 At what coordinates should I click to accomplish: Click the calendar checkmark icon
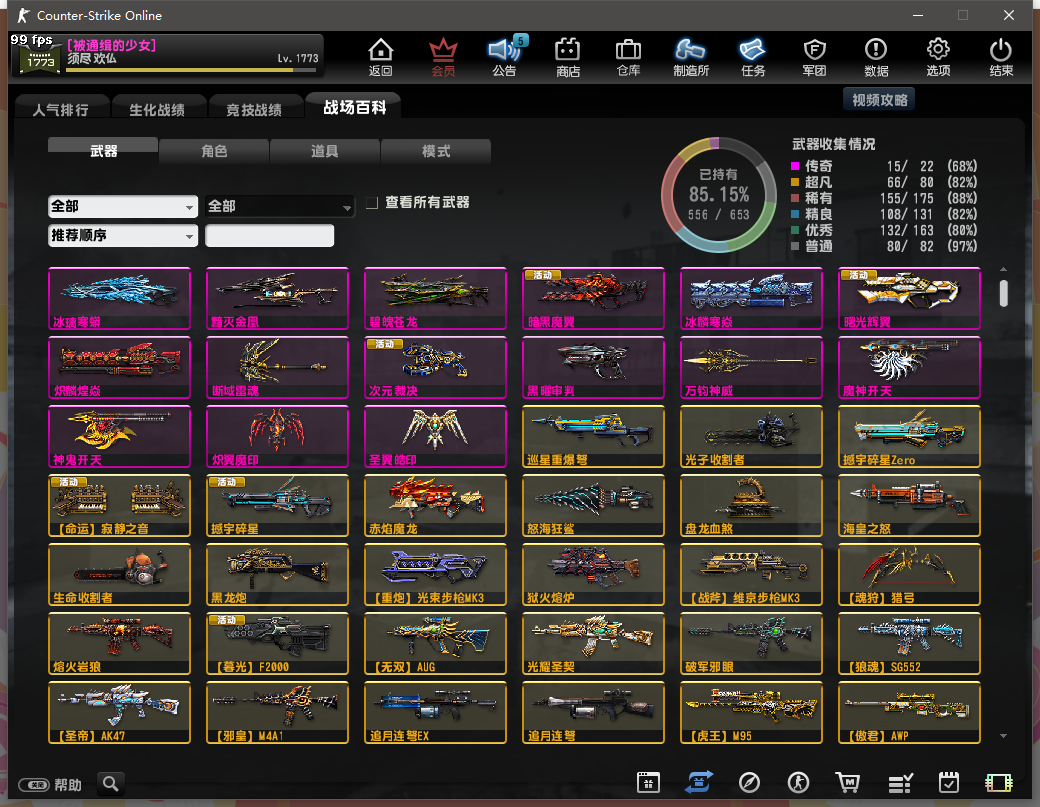949,782
